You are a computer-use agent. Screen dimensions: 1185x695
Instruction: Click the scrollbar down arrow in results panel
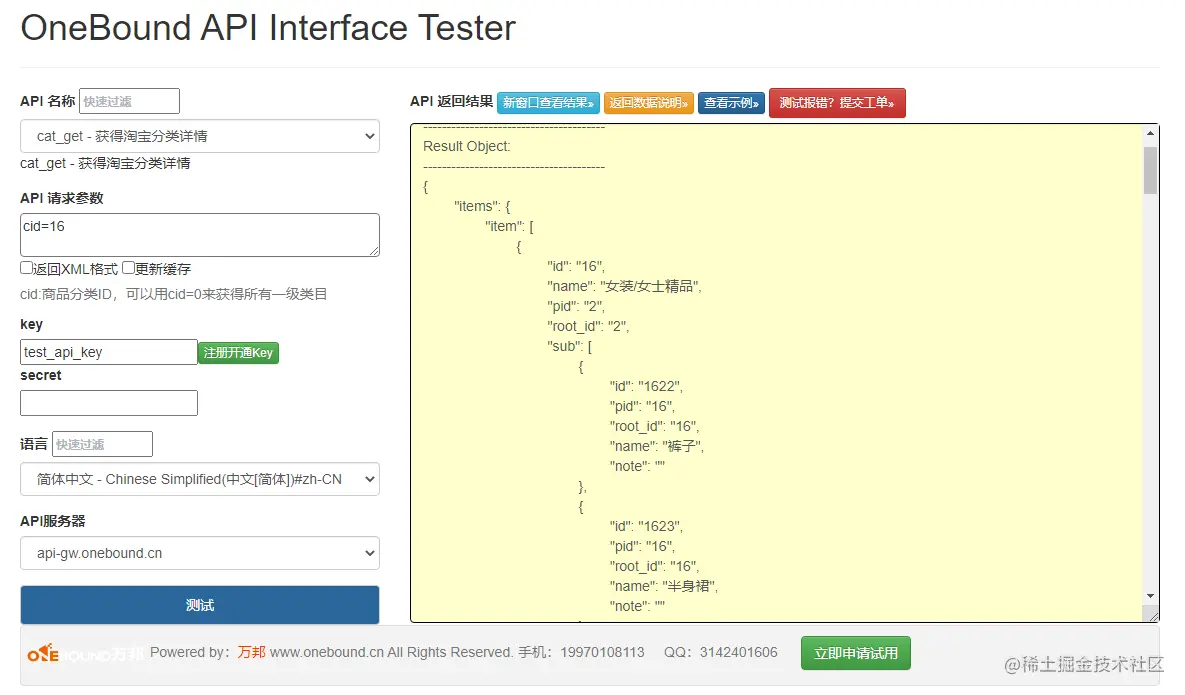(x=1151, y=595)
